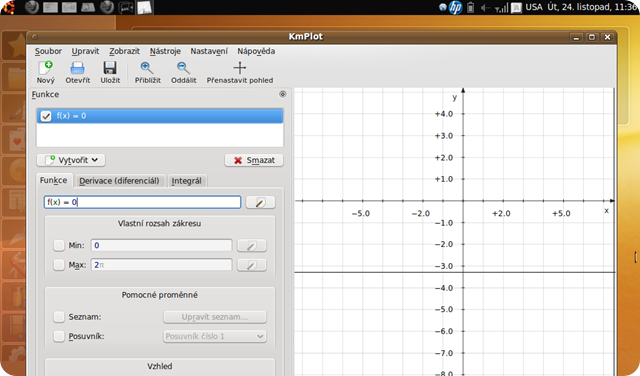Open the Upravit menu
640x376 pixels.
pyautogui.click(x=85, y=51)
